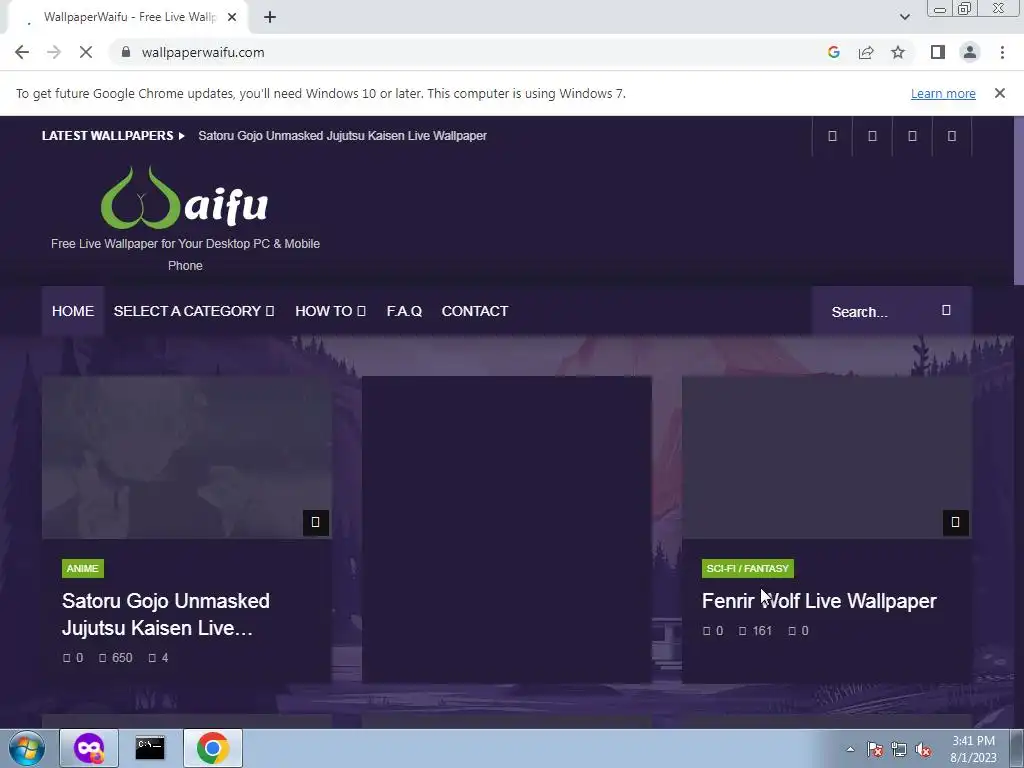Screen dimensions: 1024x768
Task: Open the second top-bar social icon
Action: (872, 136)
